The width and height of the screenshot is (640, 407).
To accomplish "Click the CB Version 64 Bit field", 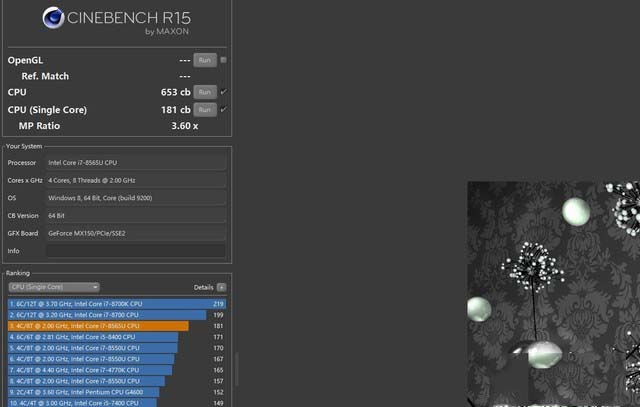I will tap(136, 216).
